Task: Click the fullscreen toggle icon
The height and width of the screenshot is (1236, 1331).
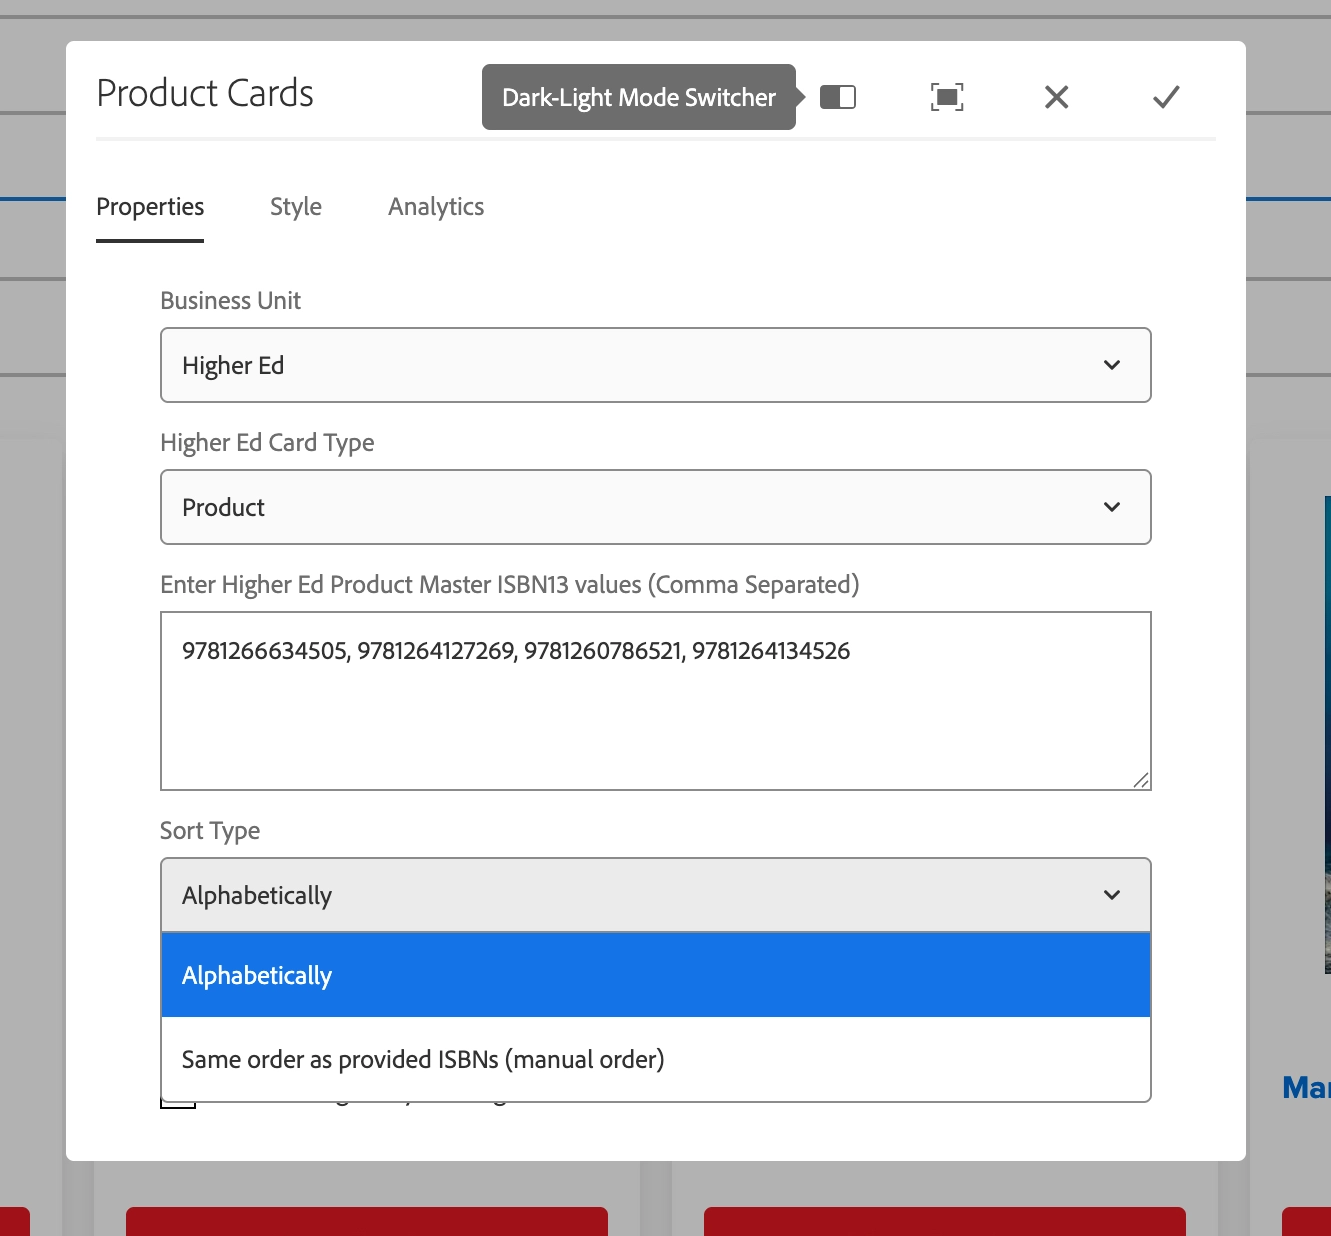Action: pos(946,97)
